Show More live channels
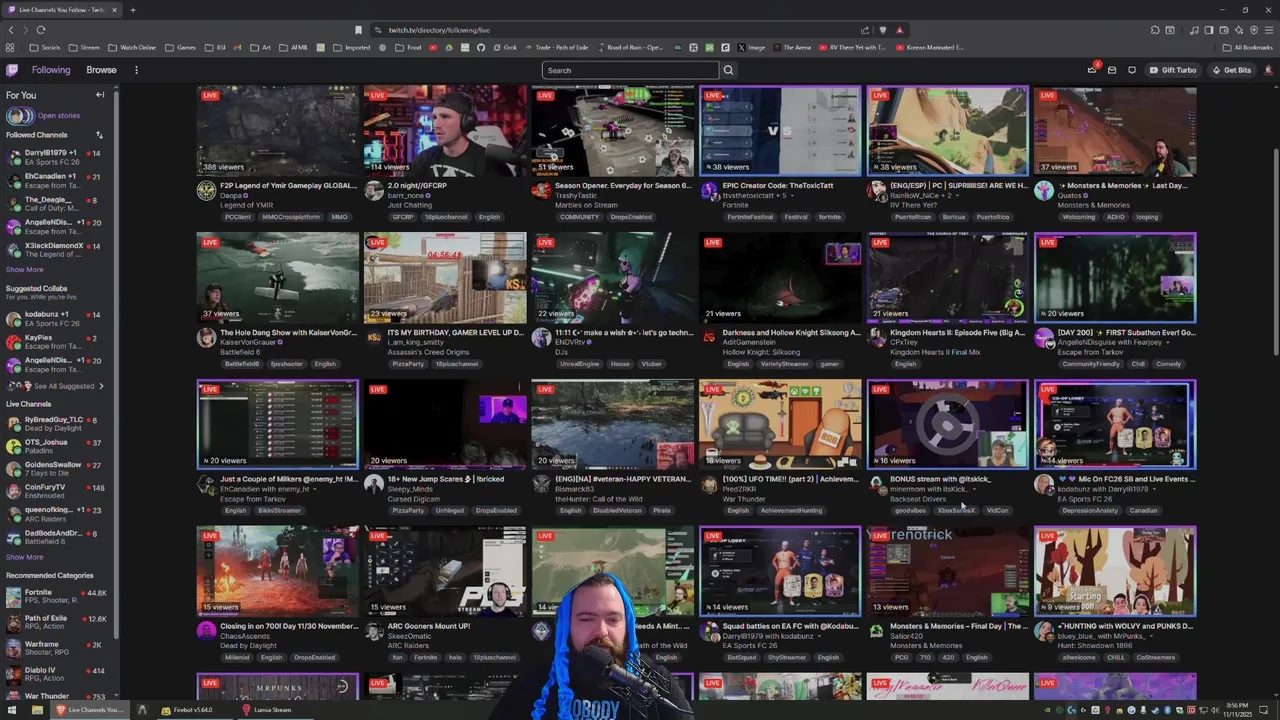Screen dimensions: 1280x720 click(25, 557)
